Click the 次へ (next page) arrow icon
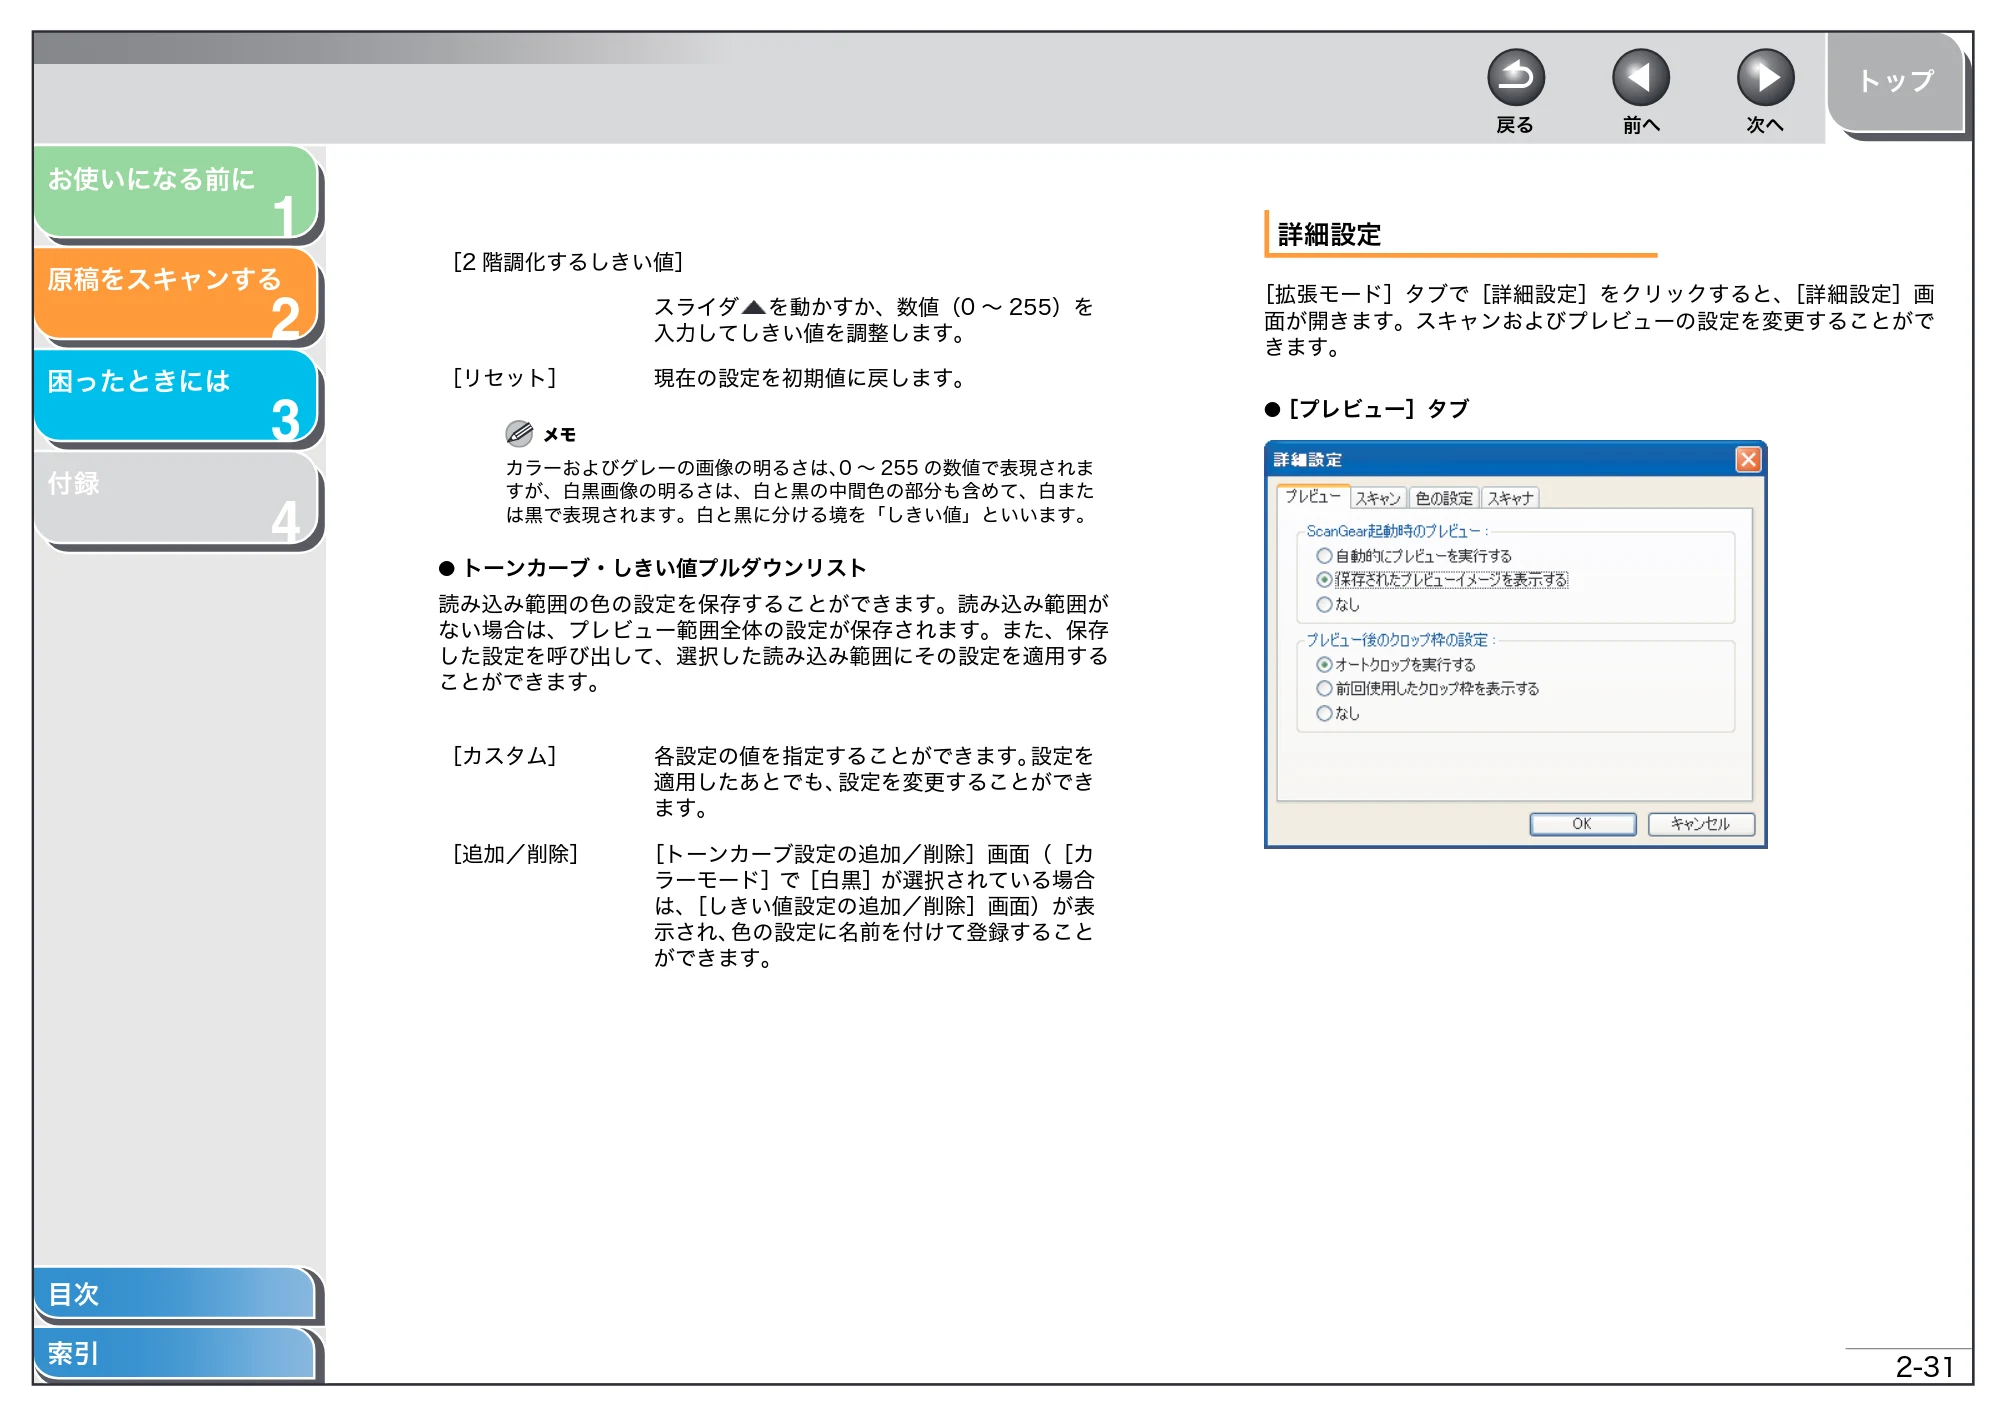This screenshot has height=1415, width=2000. point(1765,78)
